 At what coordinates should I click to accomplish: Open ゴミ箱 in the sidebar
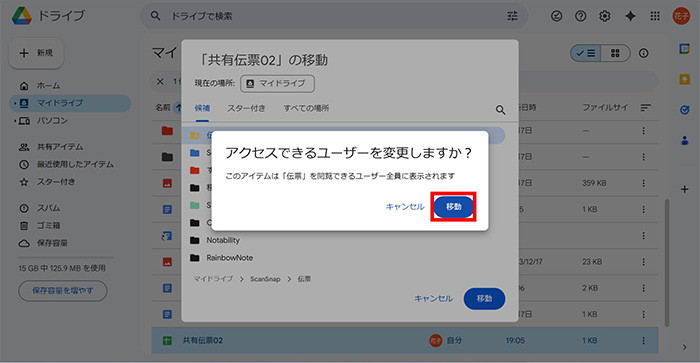click(48, 225)
